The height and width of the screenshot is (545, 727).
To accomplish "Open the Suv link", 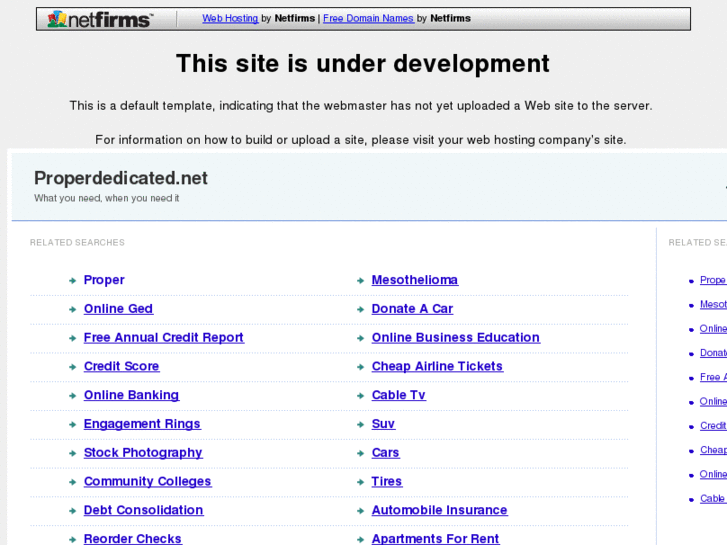I will [x=383, y=424].
